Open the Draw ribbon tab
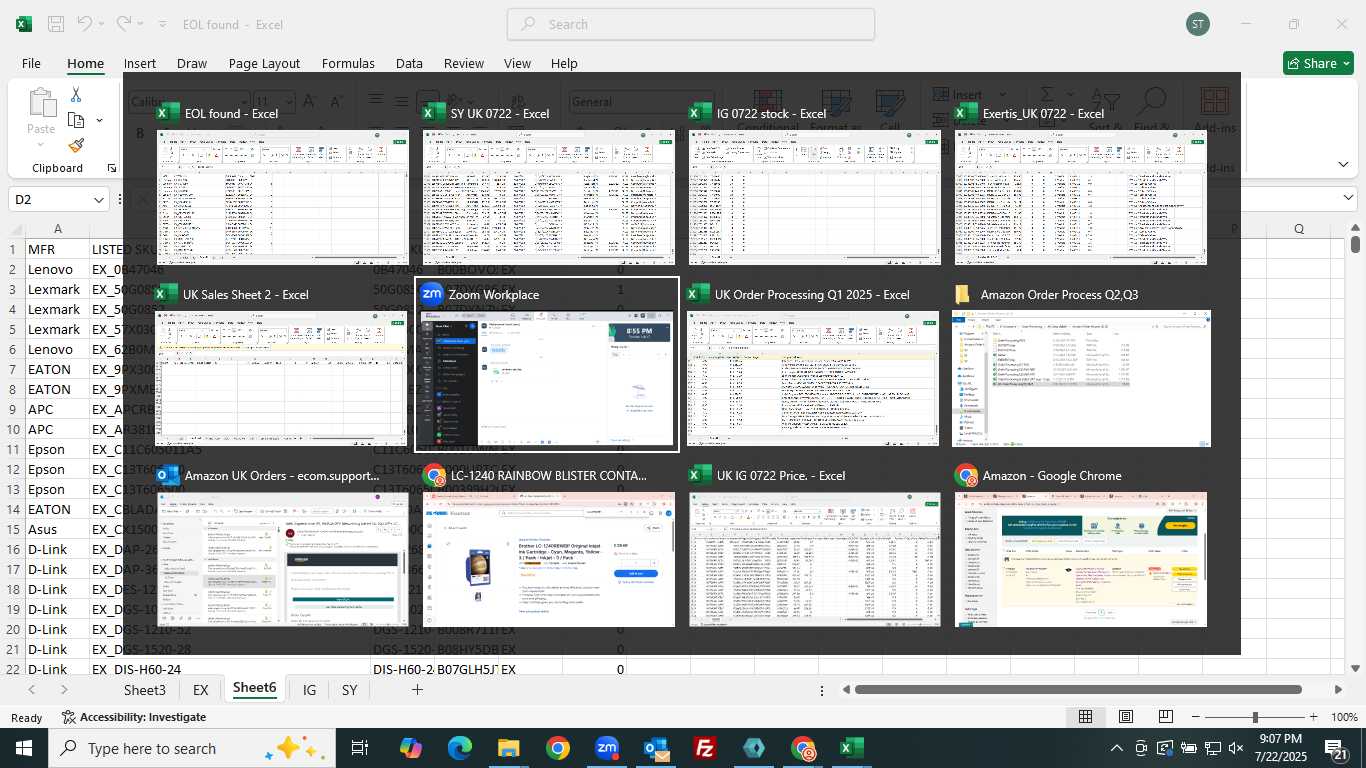1366x768 pixels. [x=192, y=63]
